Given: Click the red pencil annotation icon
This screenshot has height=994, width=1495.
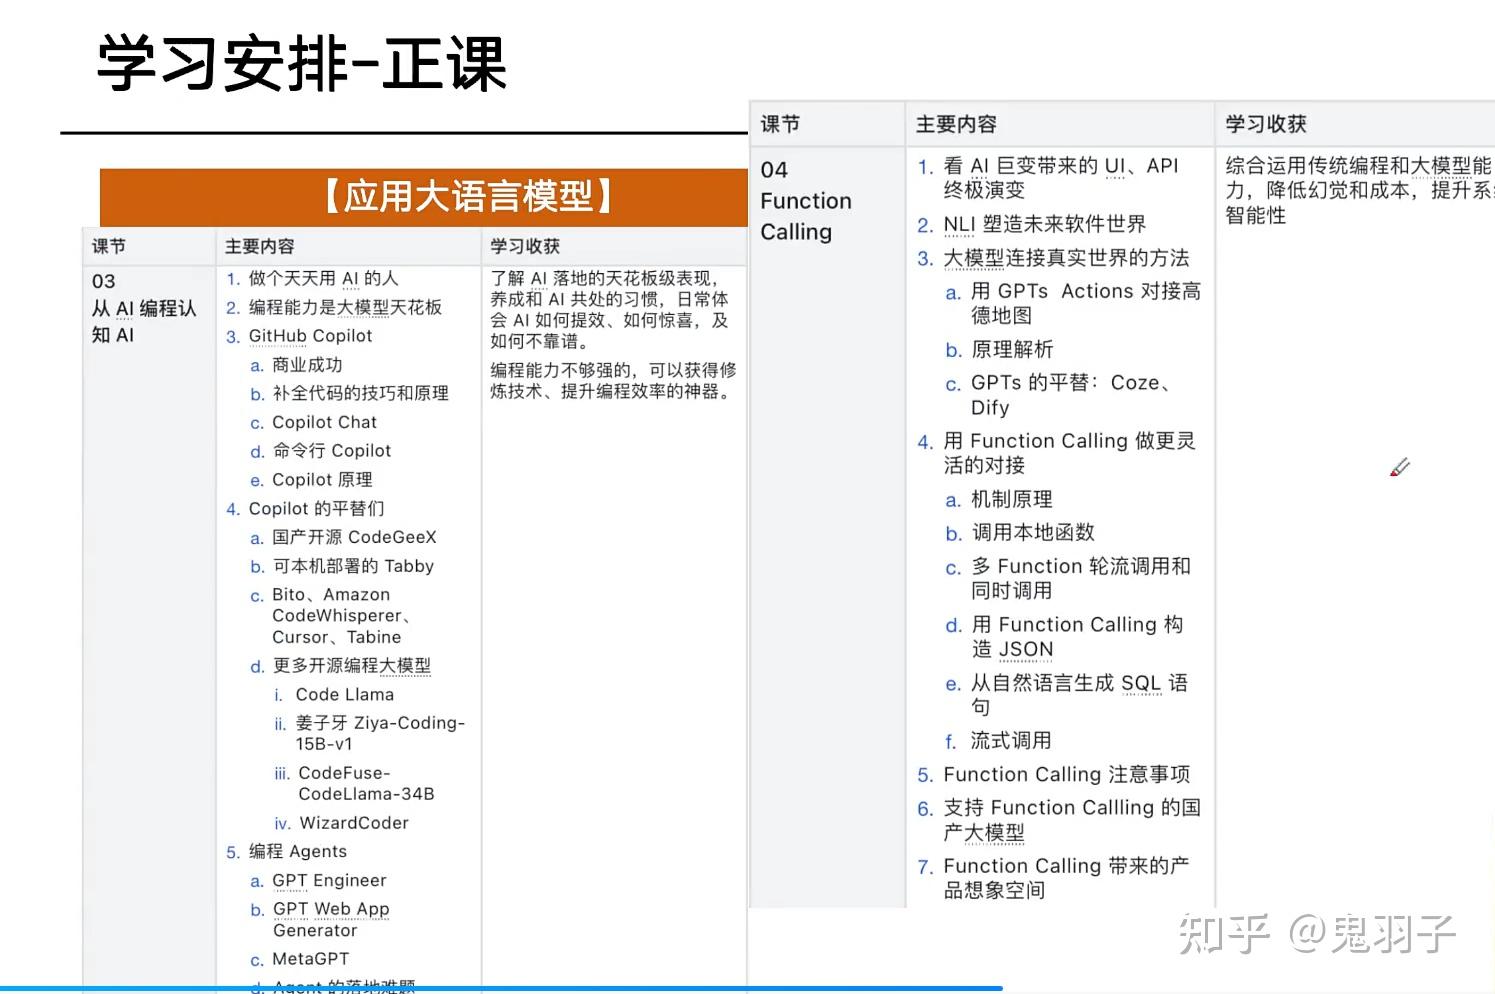Looking at the screenshot, I should tap(1400, 468).
